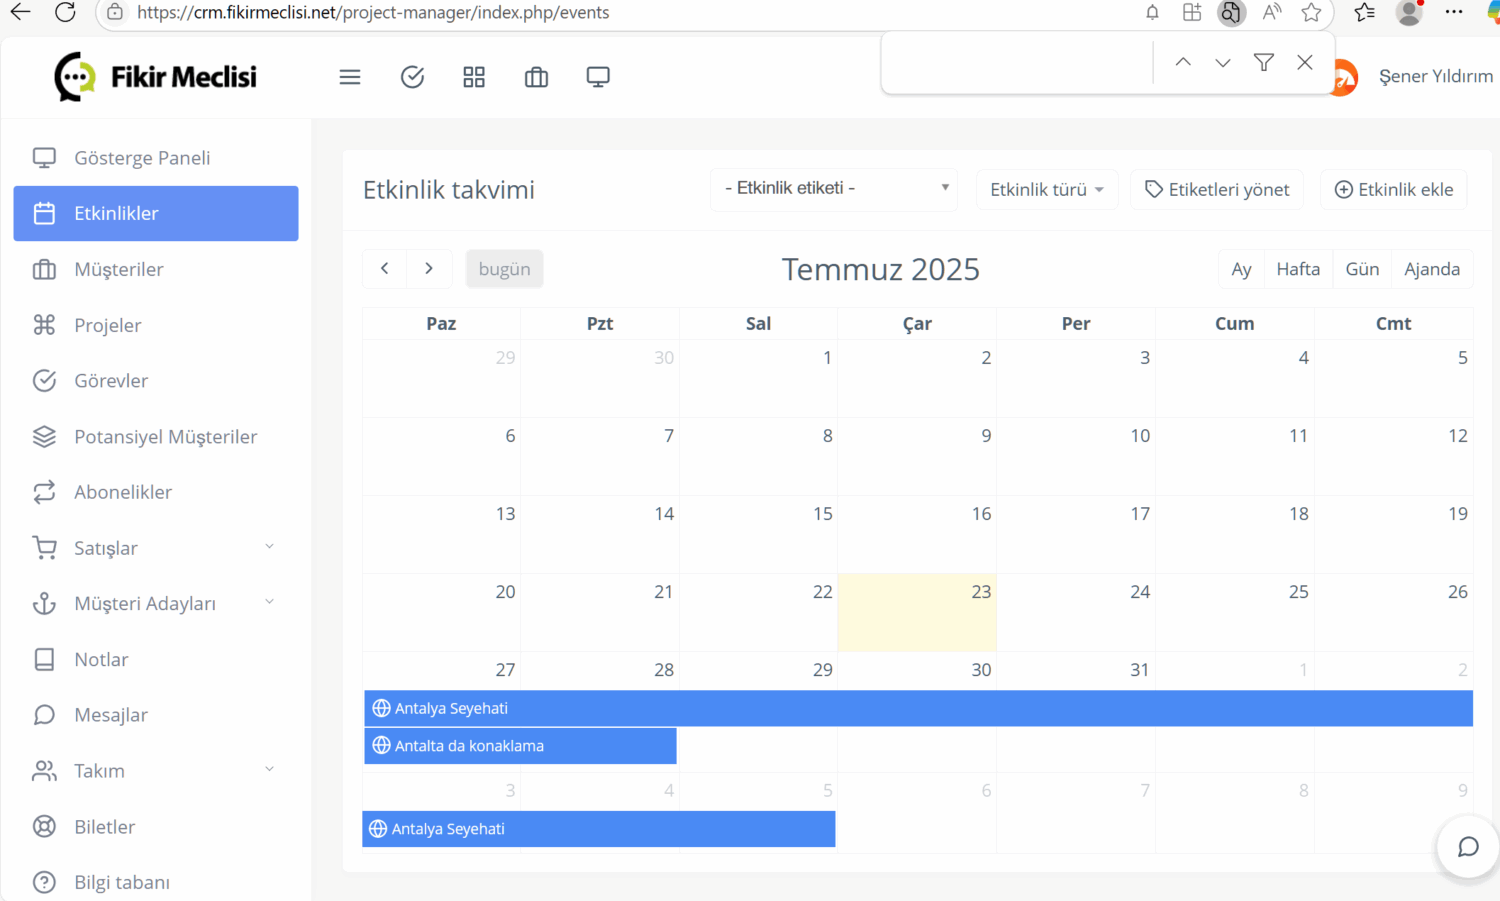
Task: Click the browser notification bell icon
Action: point(1152,12)
